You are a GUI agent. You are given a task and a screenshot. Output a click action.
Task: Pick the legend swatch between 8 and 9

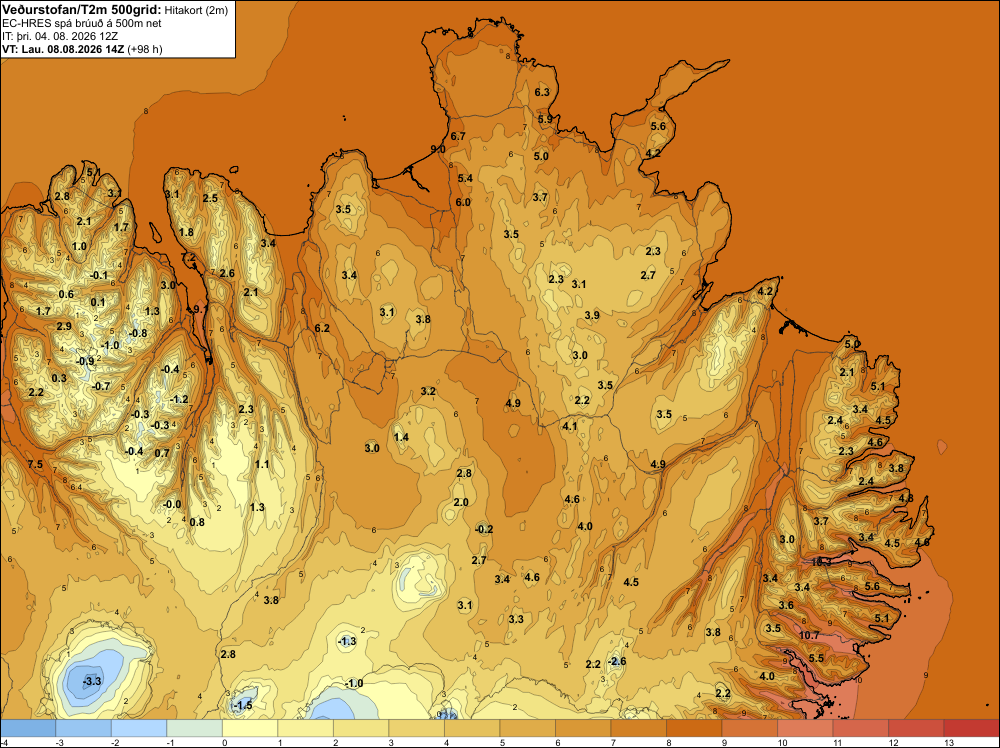pos(693,728)
